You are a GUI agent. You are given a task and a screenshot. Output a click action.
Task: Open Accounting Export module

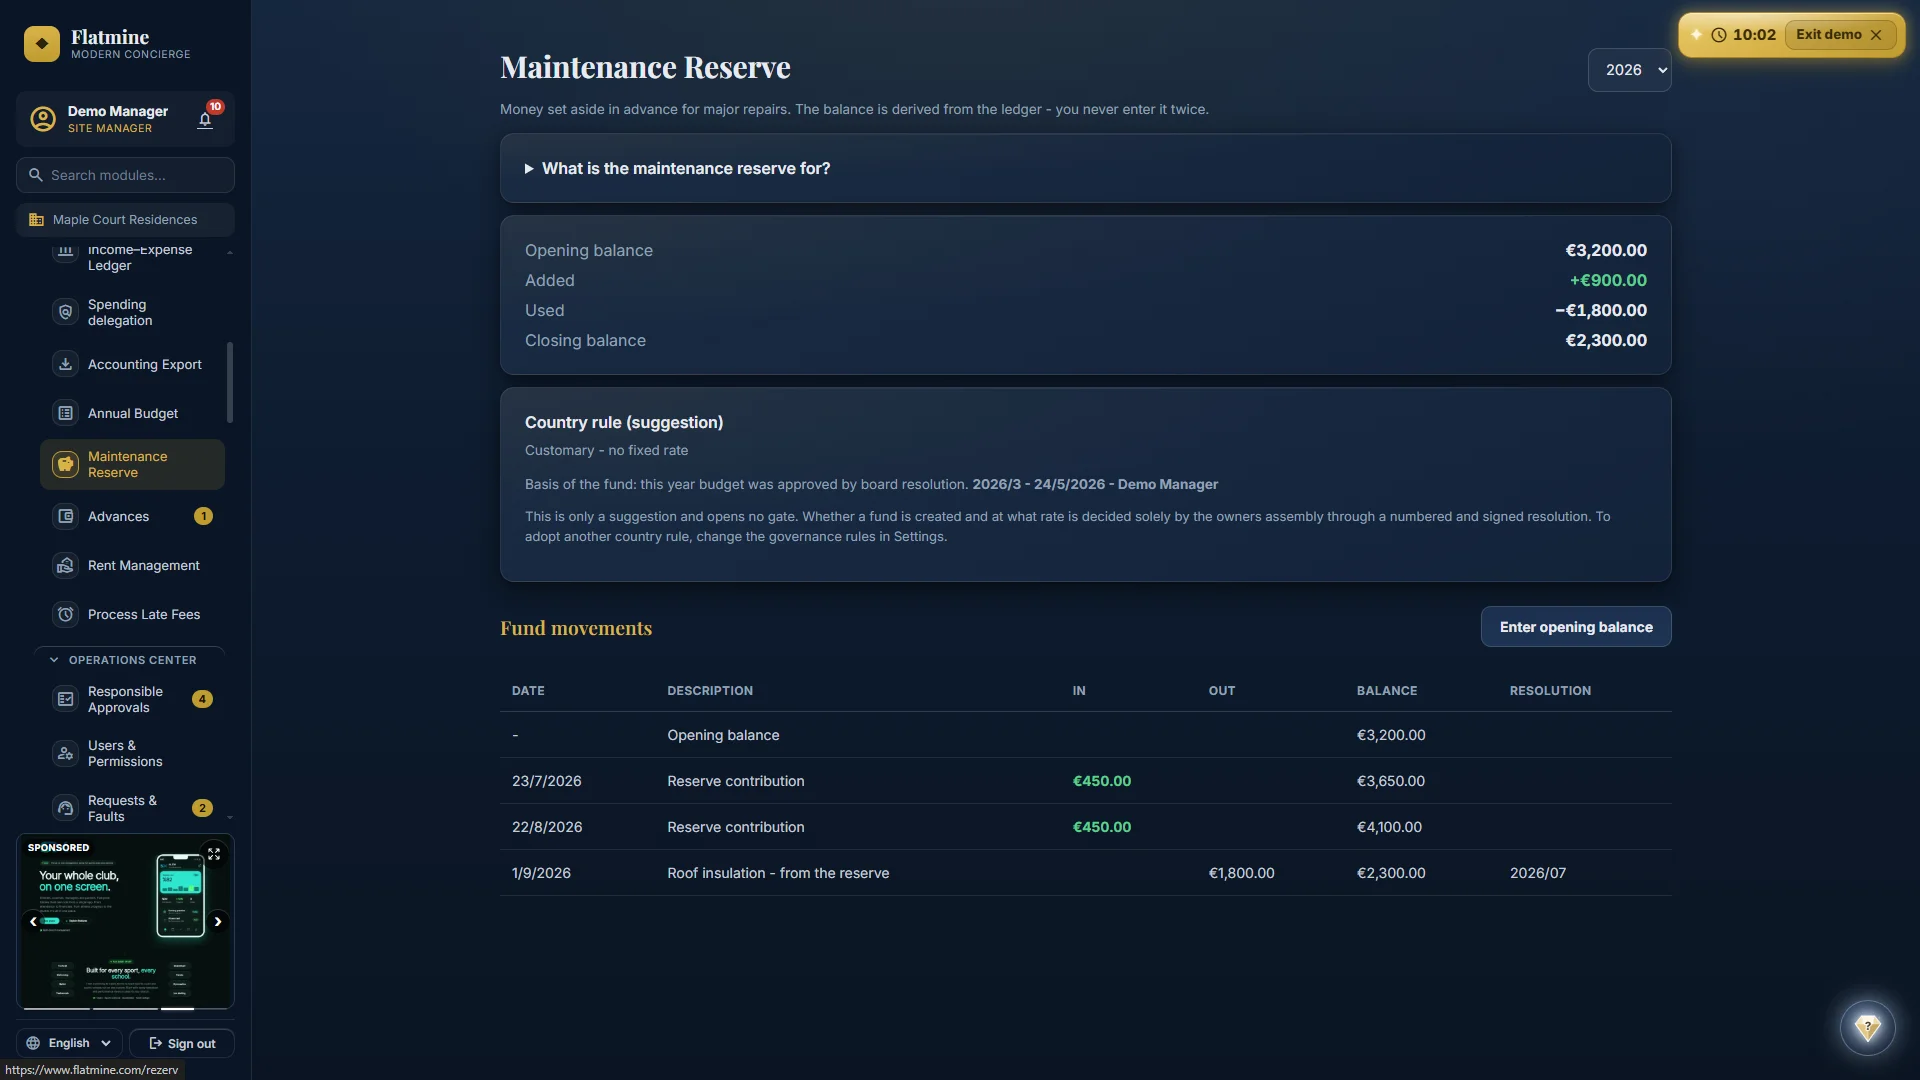coord(132,364)
